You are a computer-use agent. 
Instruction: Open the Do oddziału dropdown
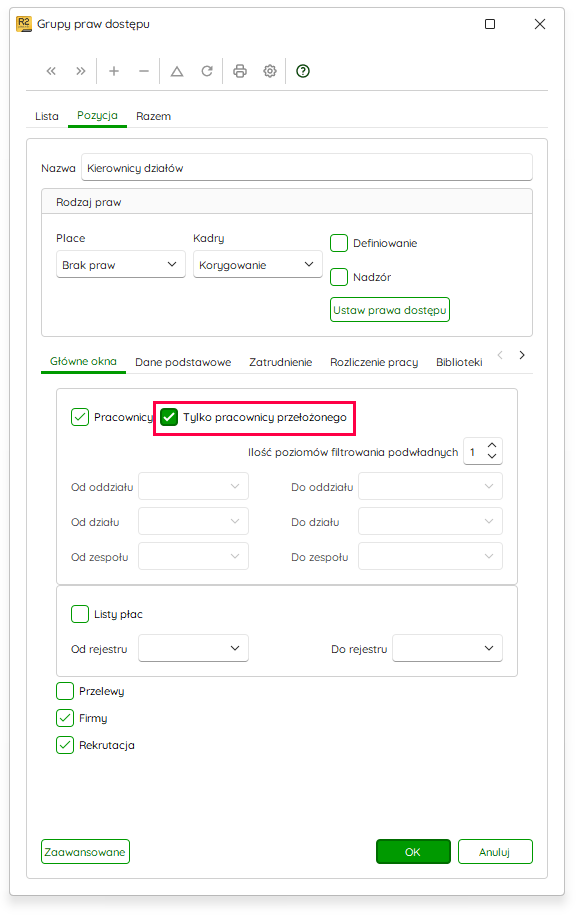[430, 486]
